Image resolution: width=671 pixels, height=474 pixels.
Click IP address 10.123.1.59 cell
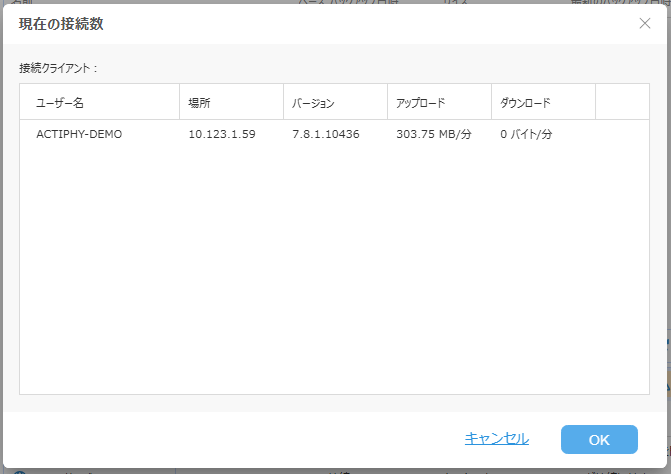point(222,134)
